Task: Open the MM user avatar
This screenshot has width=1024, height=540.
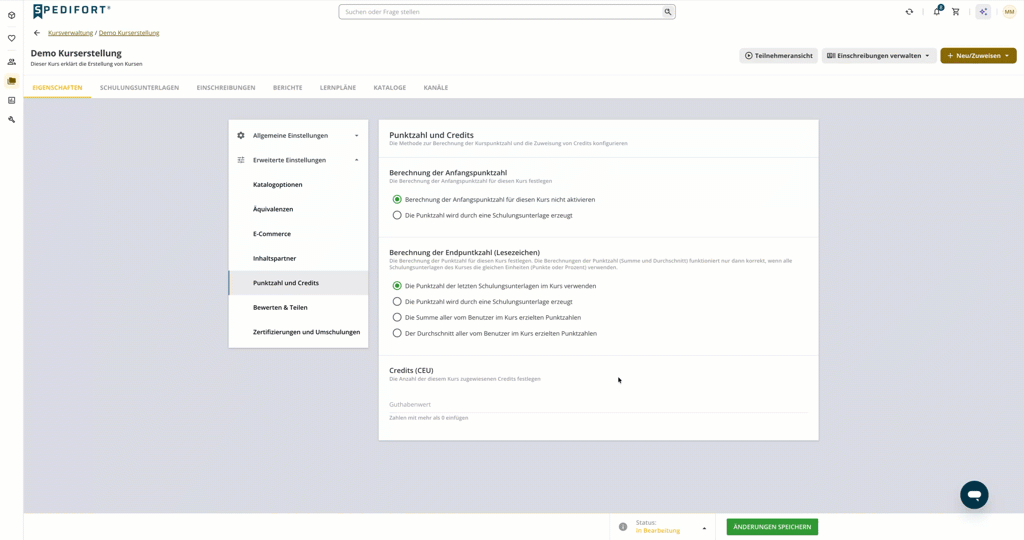Action: (x=1009, y=12)
